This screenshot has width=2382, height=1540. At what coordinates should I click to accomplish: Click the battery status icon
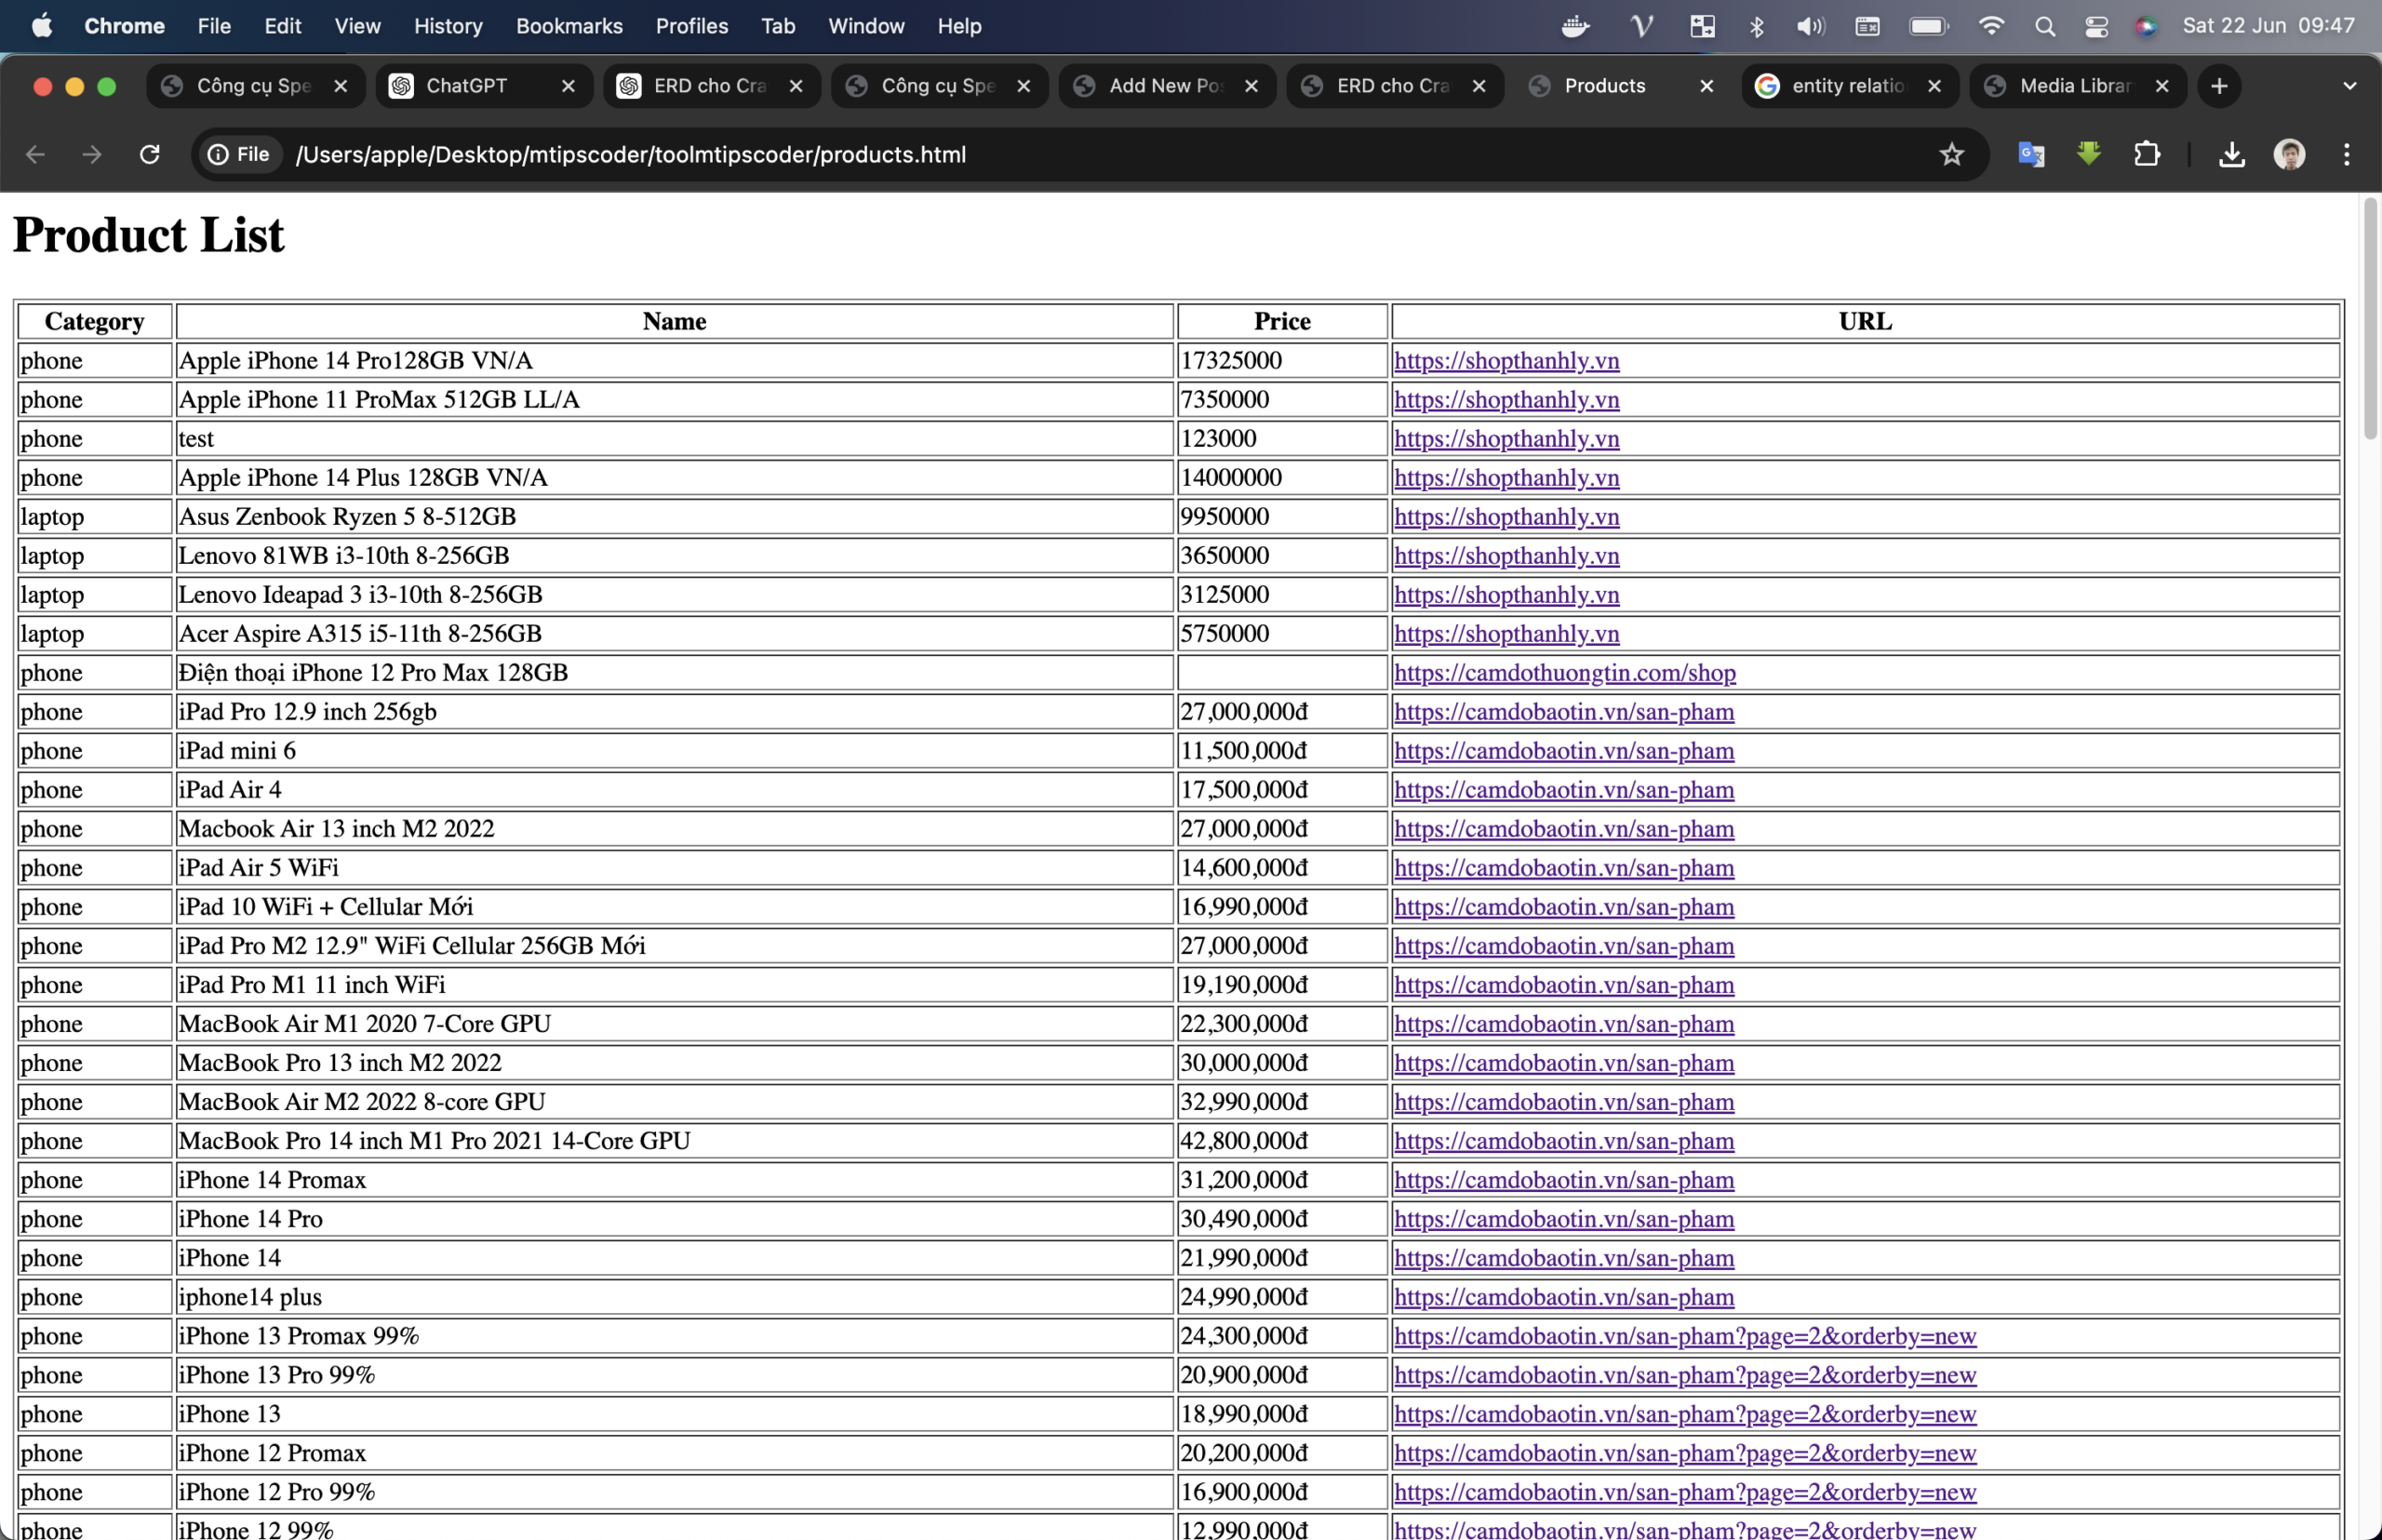tap(1928, 26)
